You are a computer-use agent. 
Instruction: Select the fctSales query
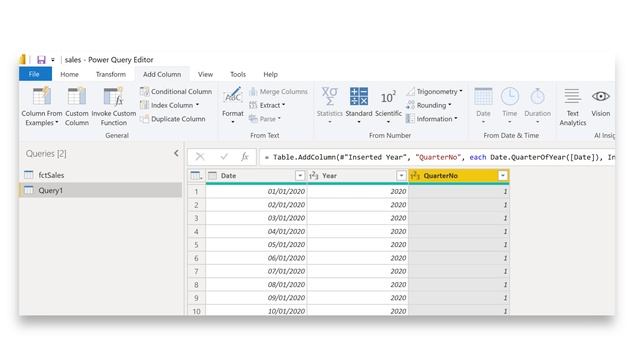point(100,175)
